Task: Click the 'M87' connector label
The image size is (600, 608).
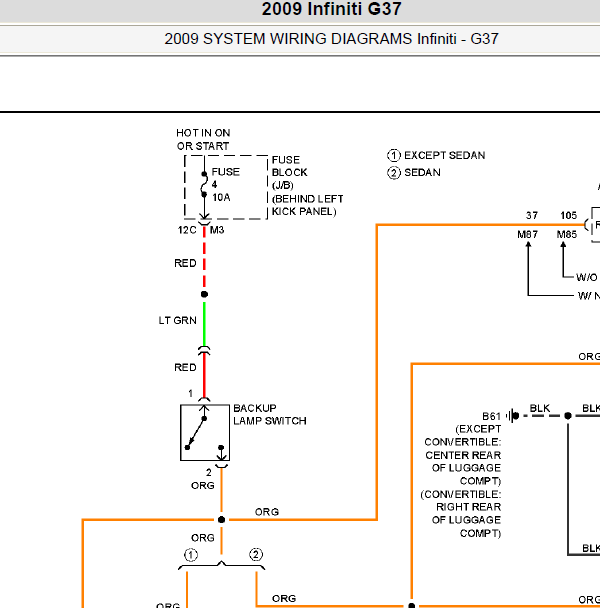Action: (527, 235)
